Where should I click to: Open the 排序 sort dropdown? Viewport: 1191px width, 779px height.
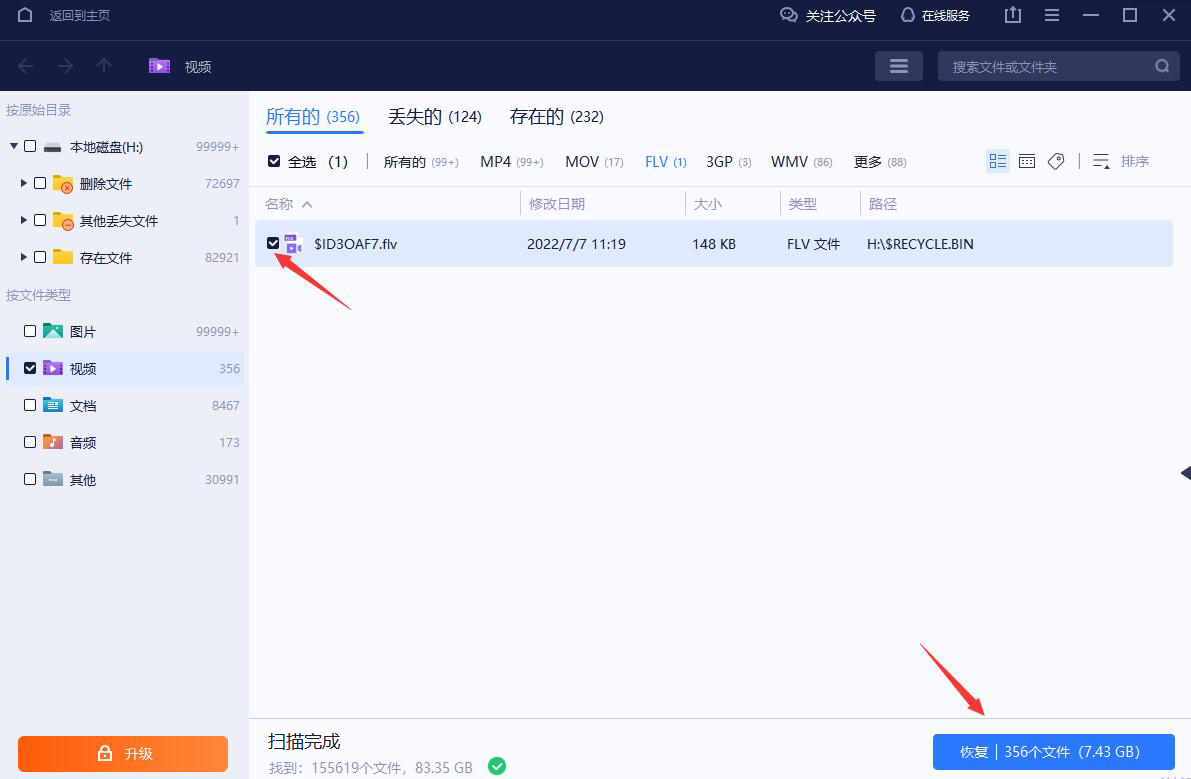coord(1136,160)
